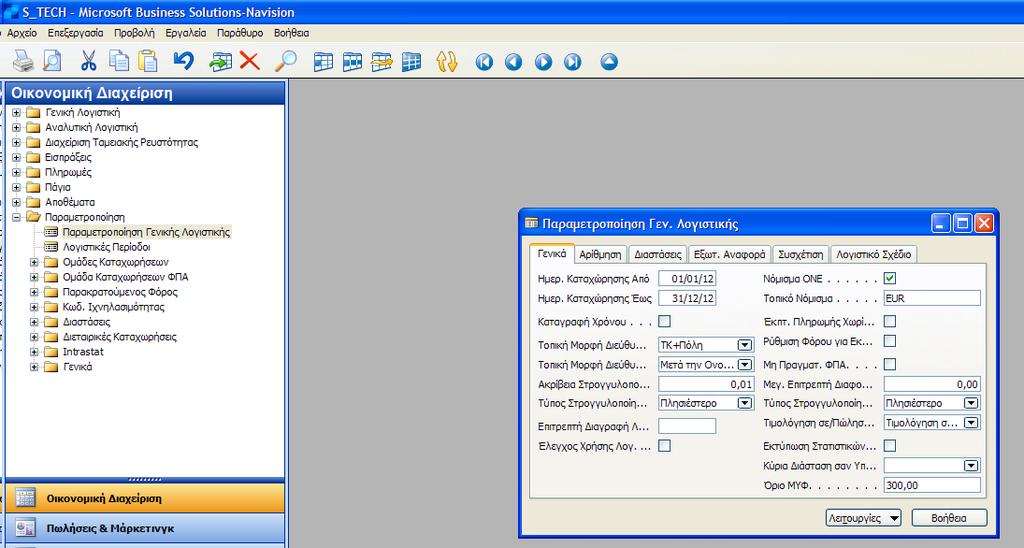Switch to Λογιστικό Σχέδιο tab

point(874,254)
